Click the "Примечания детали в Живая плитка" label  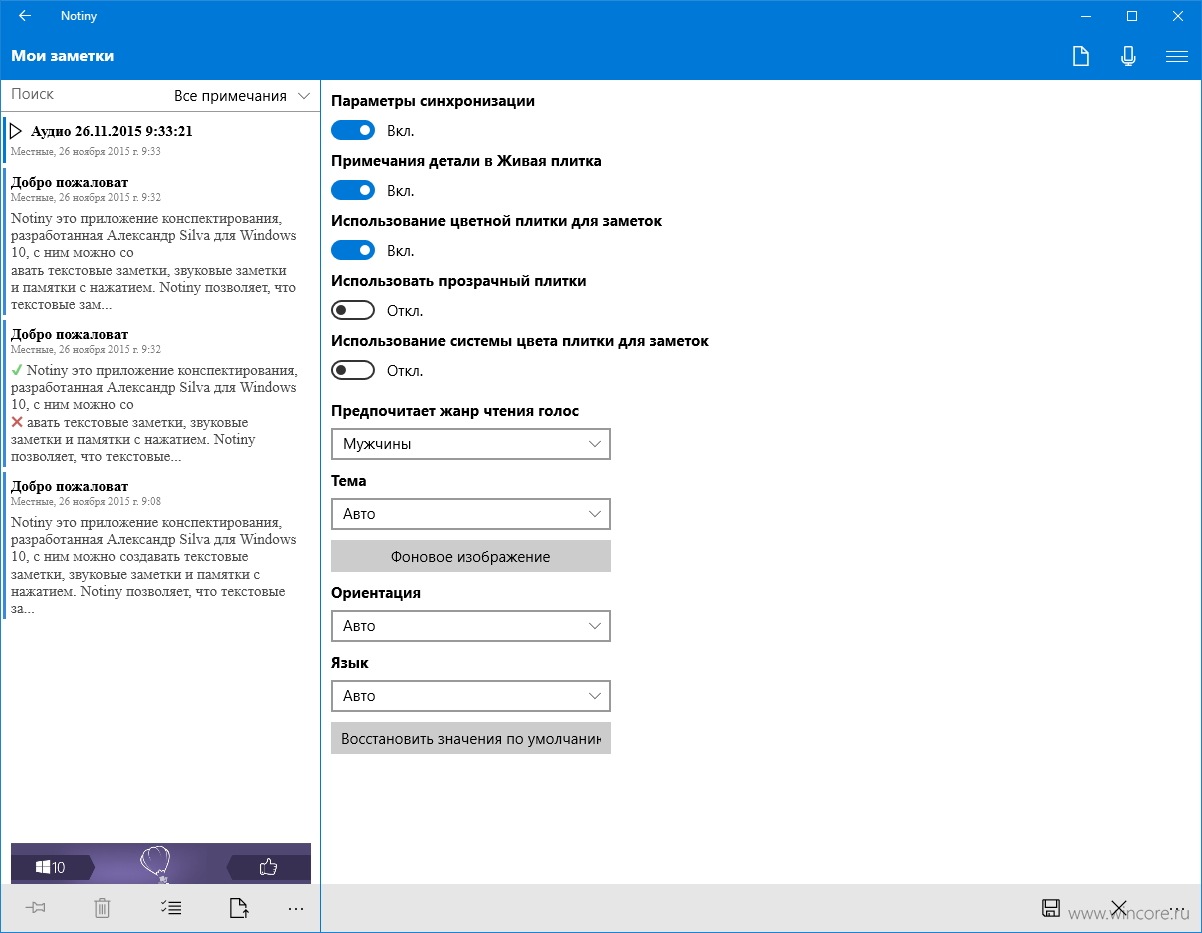point(466,161)
